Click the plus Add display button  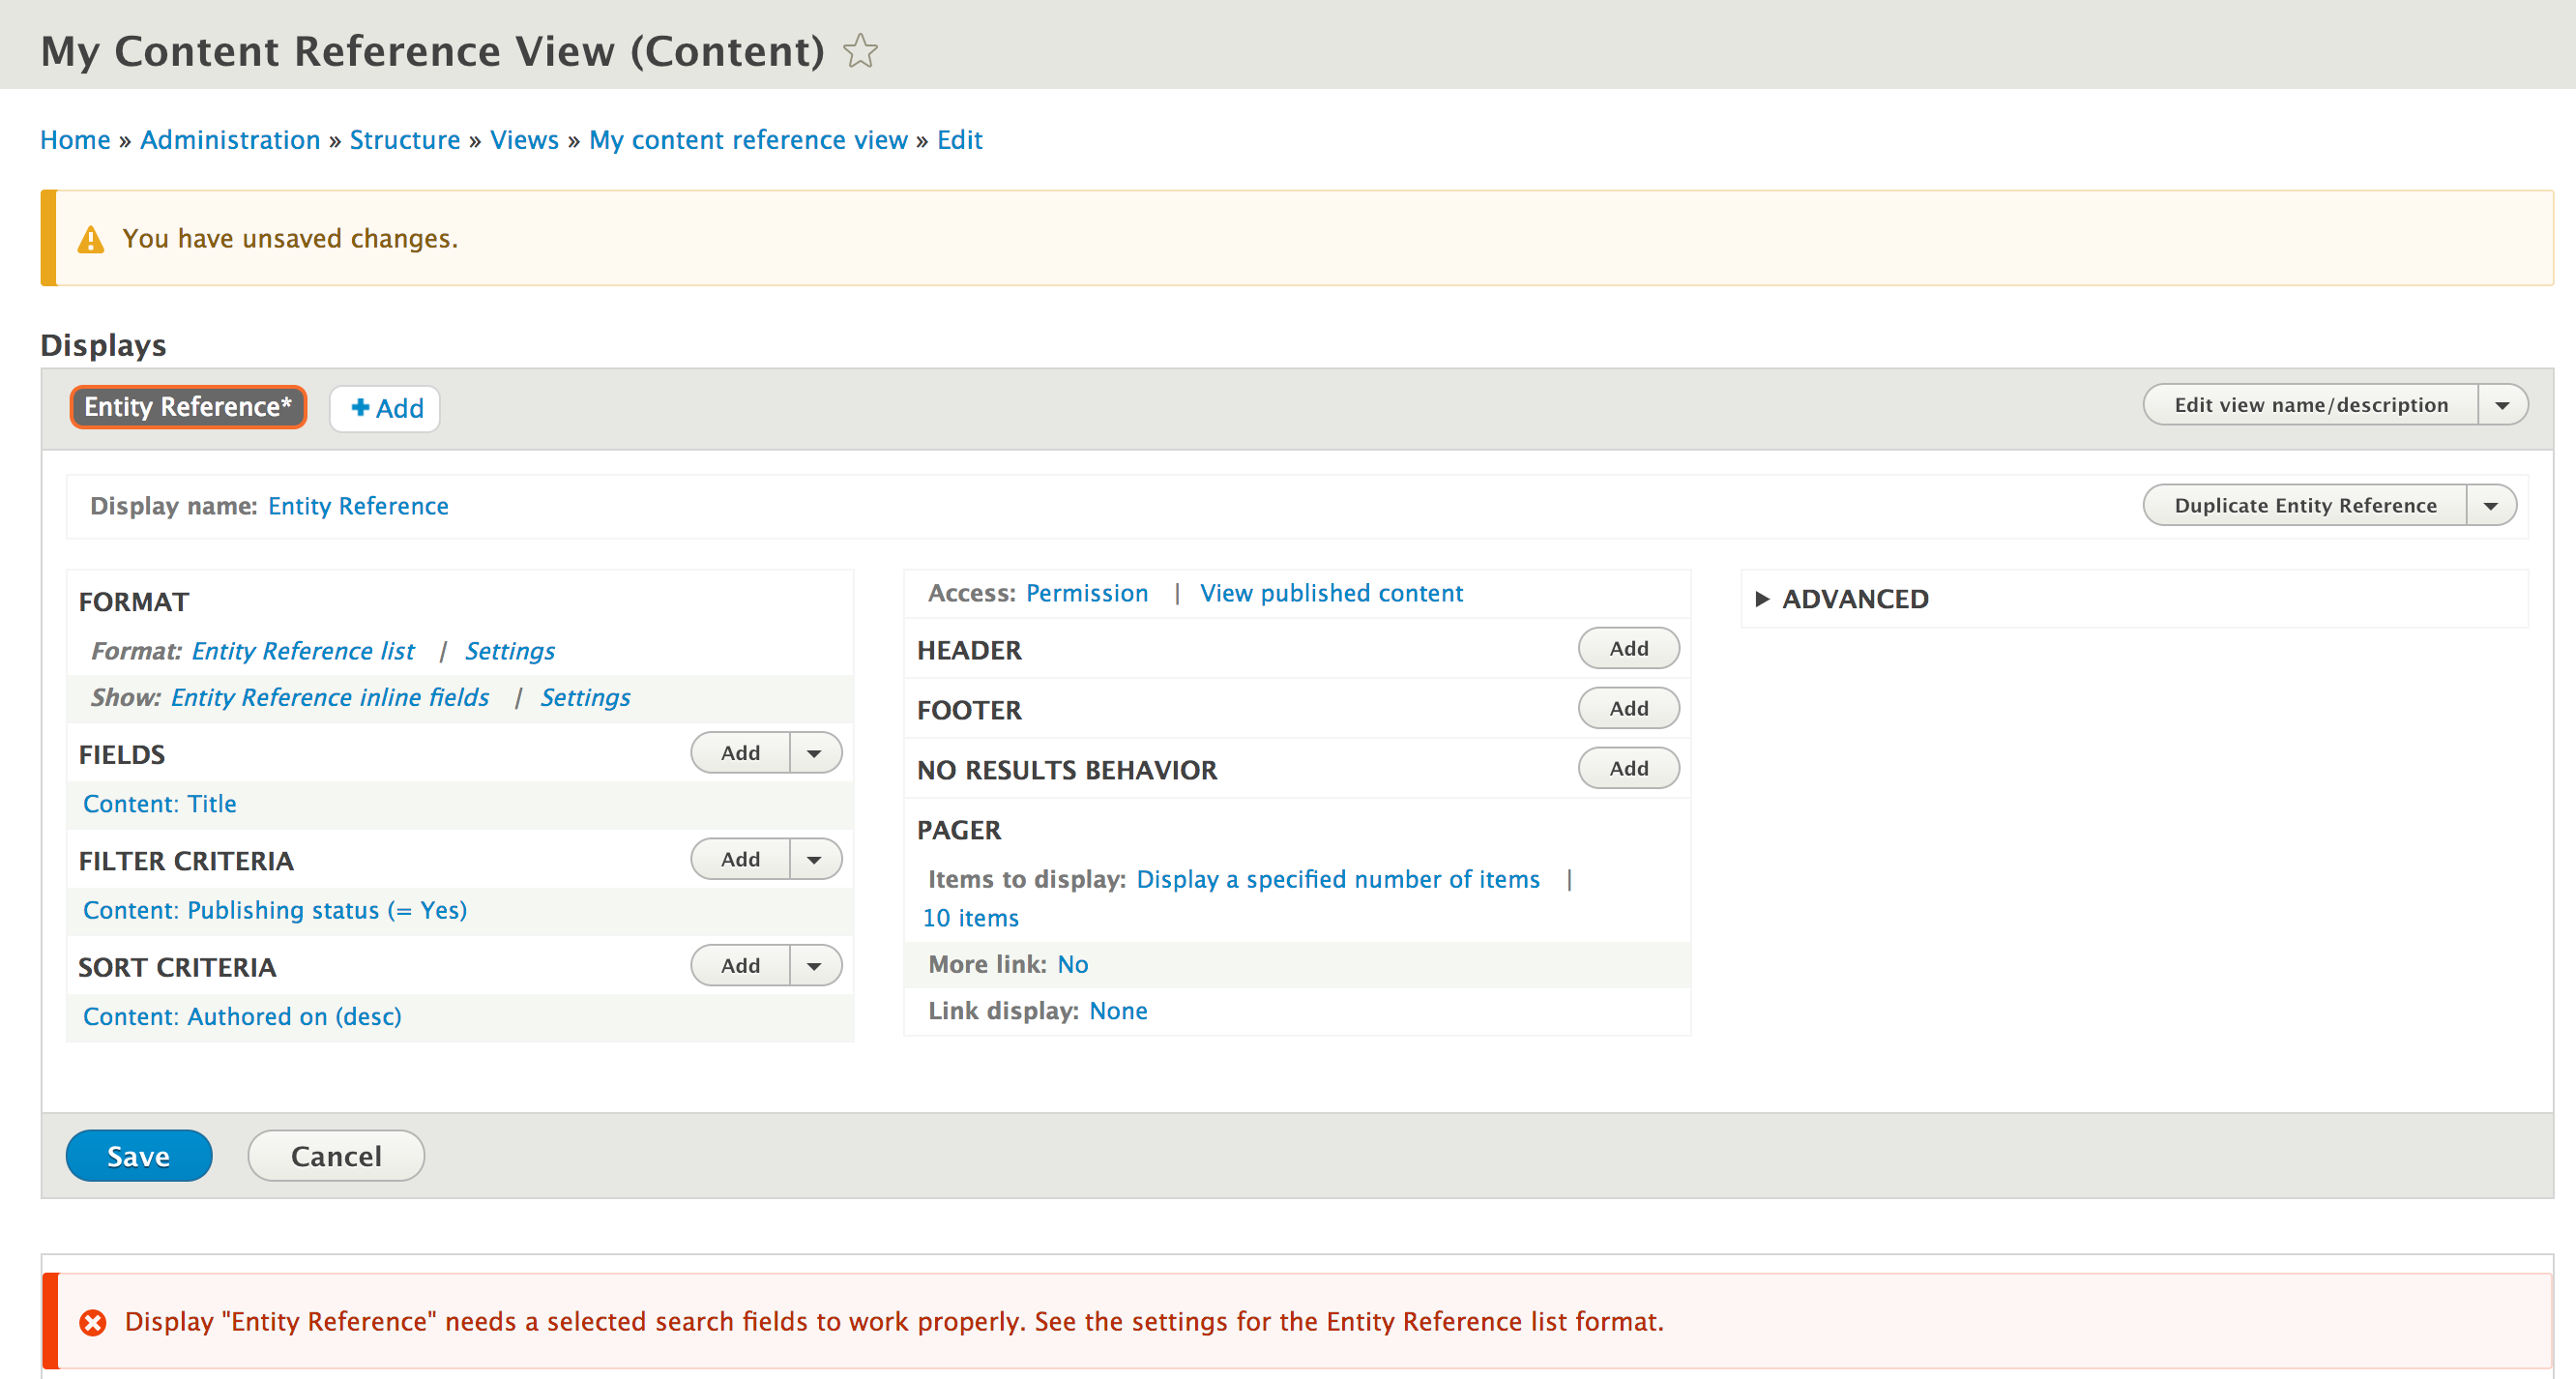(x=386, y=408)
